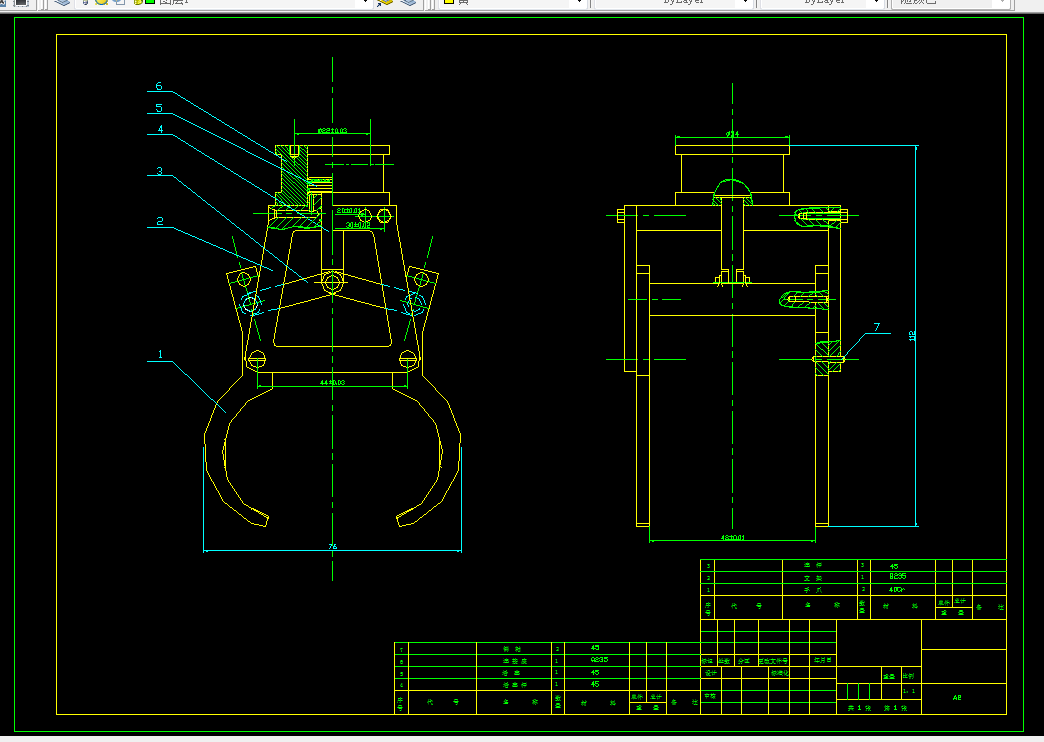Viewport: 1044px width, 742px height.
Task: Select part callout number 6
Action: point(158,86)
